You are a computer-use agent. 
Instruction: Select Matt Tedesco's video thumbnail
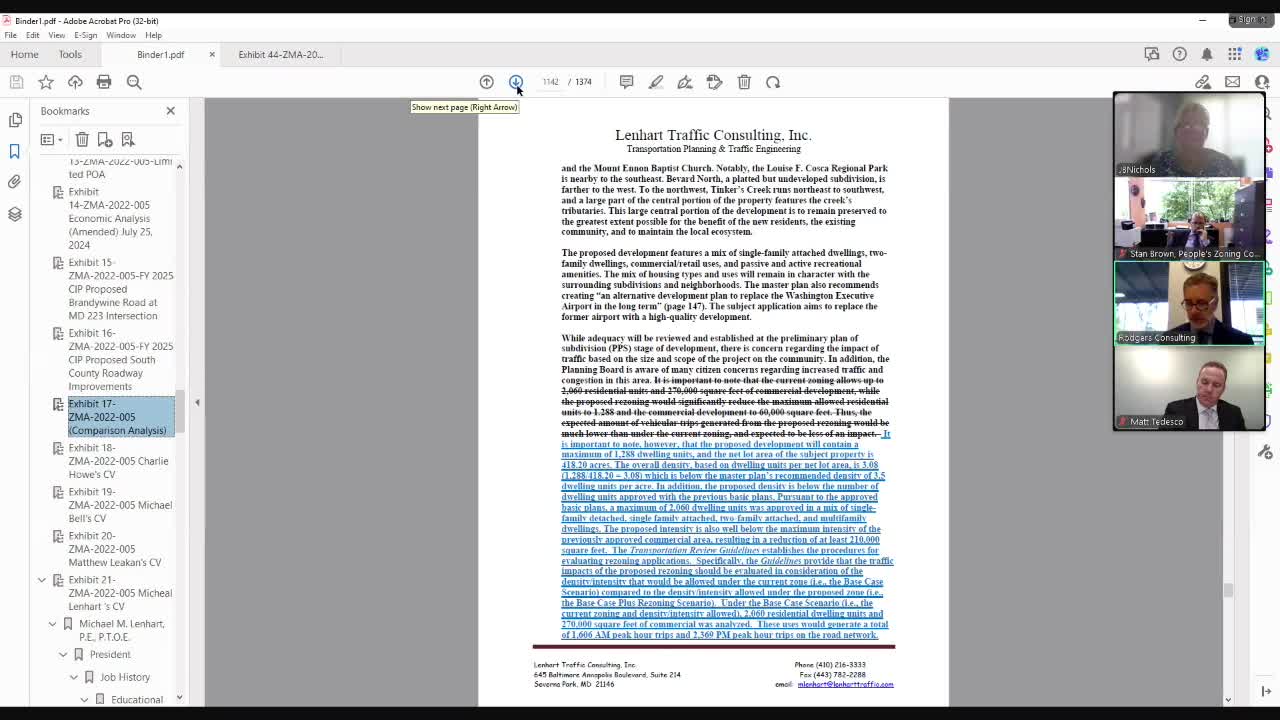tap(1189, 388)
